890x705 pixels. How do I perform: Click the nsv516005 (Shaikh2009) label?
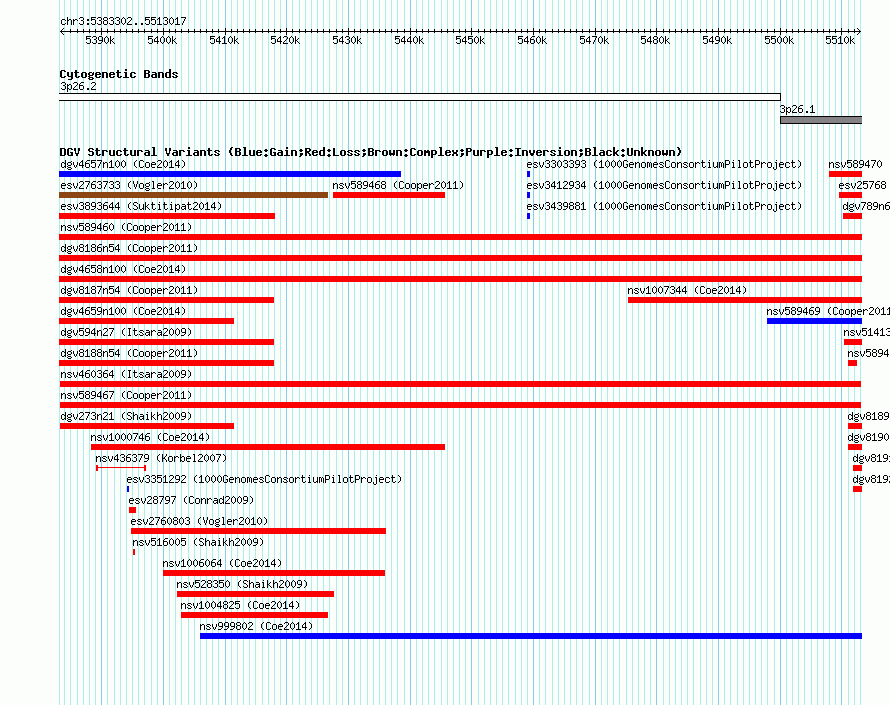pyautogui.click(x=198, y=542)
